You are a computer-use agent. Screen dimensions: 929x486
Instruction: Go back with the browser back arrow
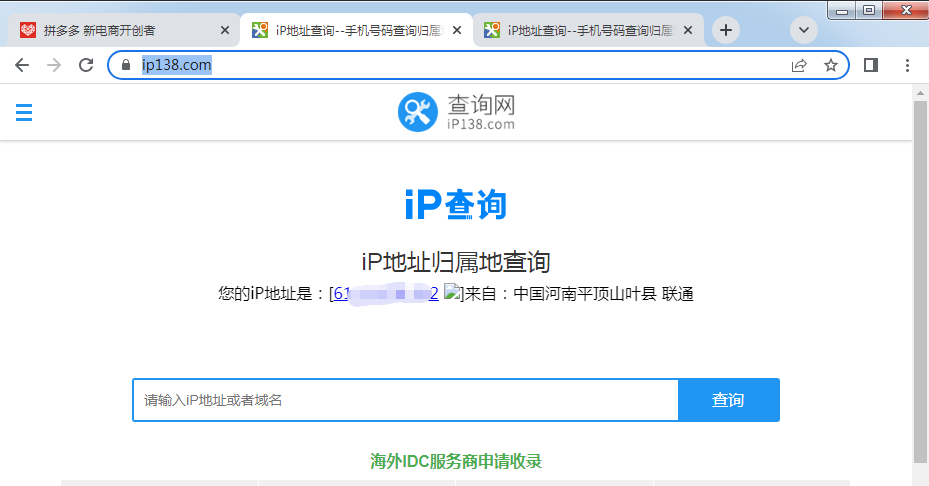[22, 65]
